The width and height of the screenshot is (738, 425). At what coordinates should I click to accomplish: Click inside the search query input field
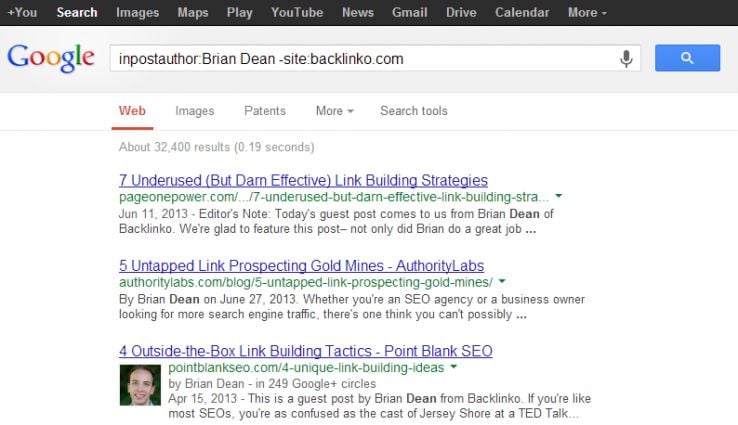(x=360, y=59)
